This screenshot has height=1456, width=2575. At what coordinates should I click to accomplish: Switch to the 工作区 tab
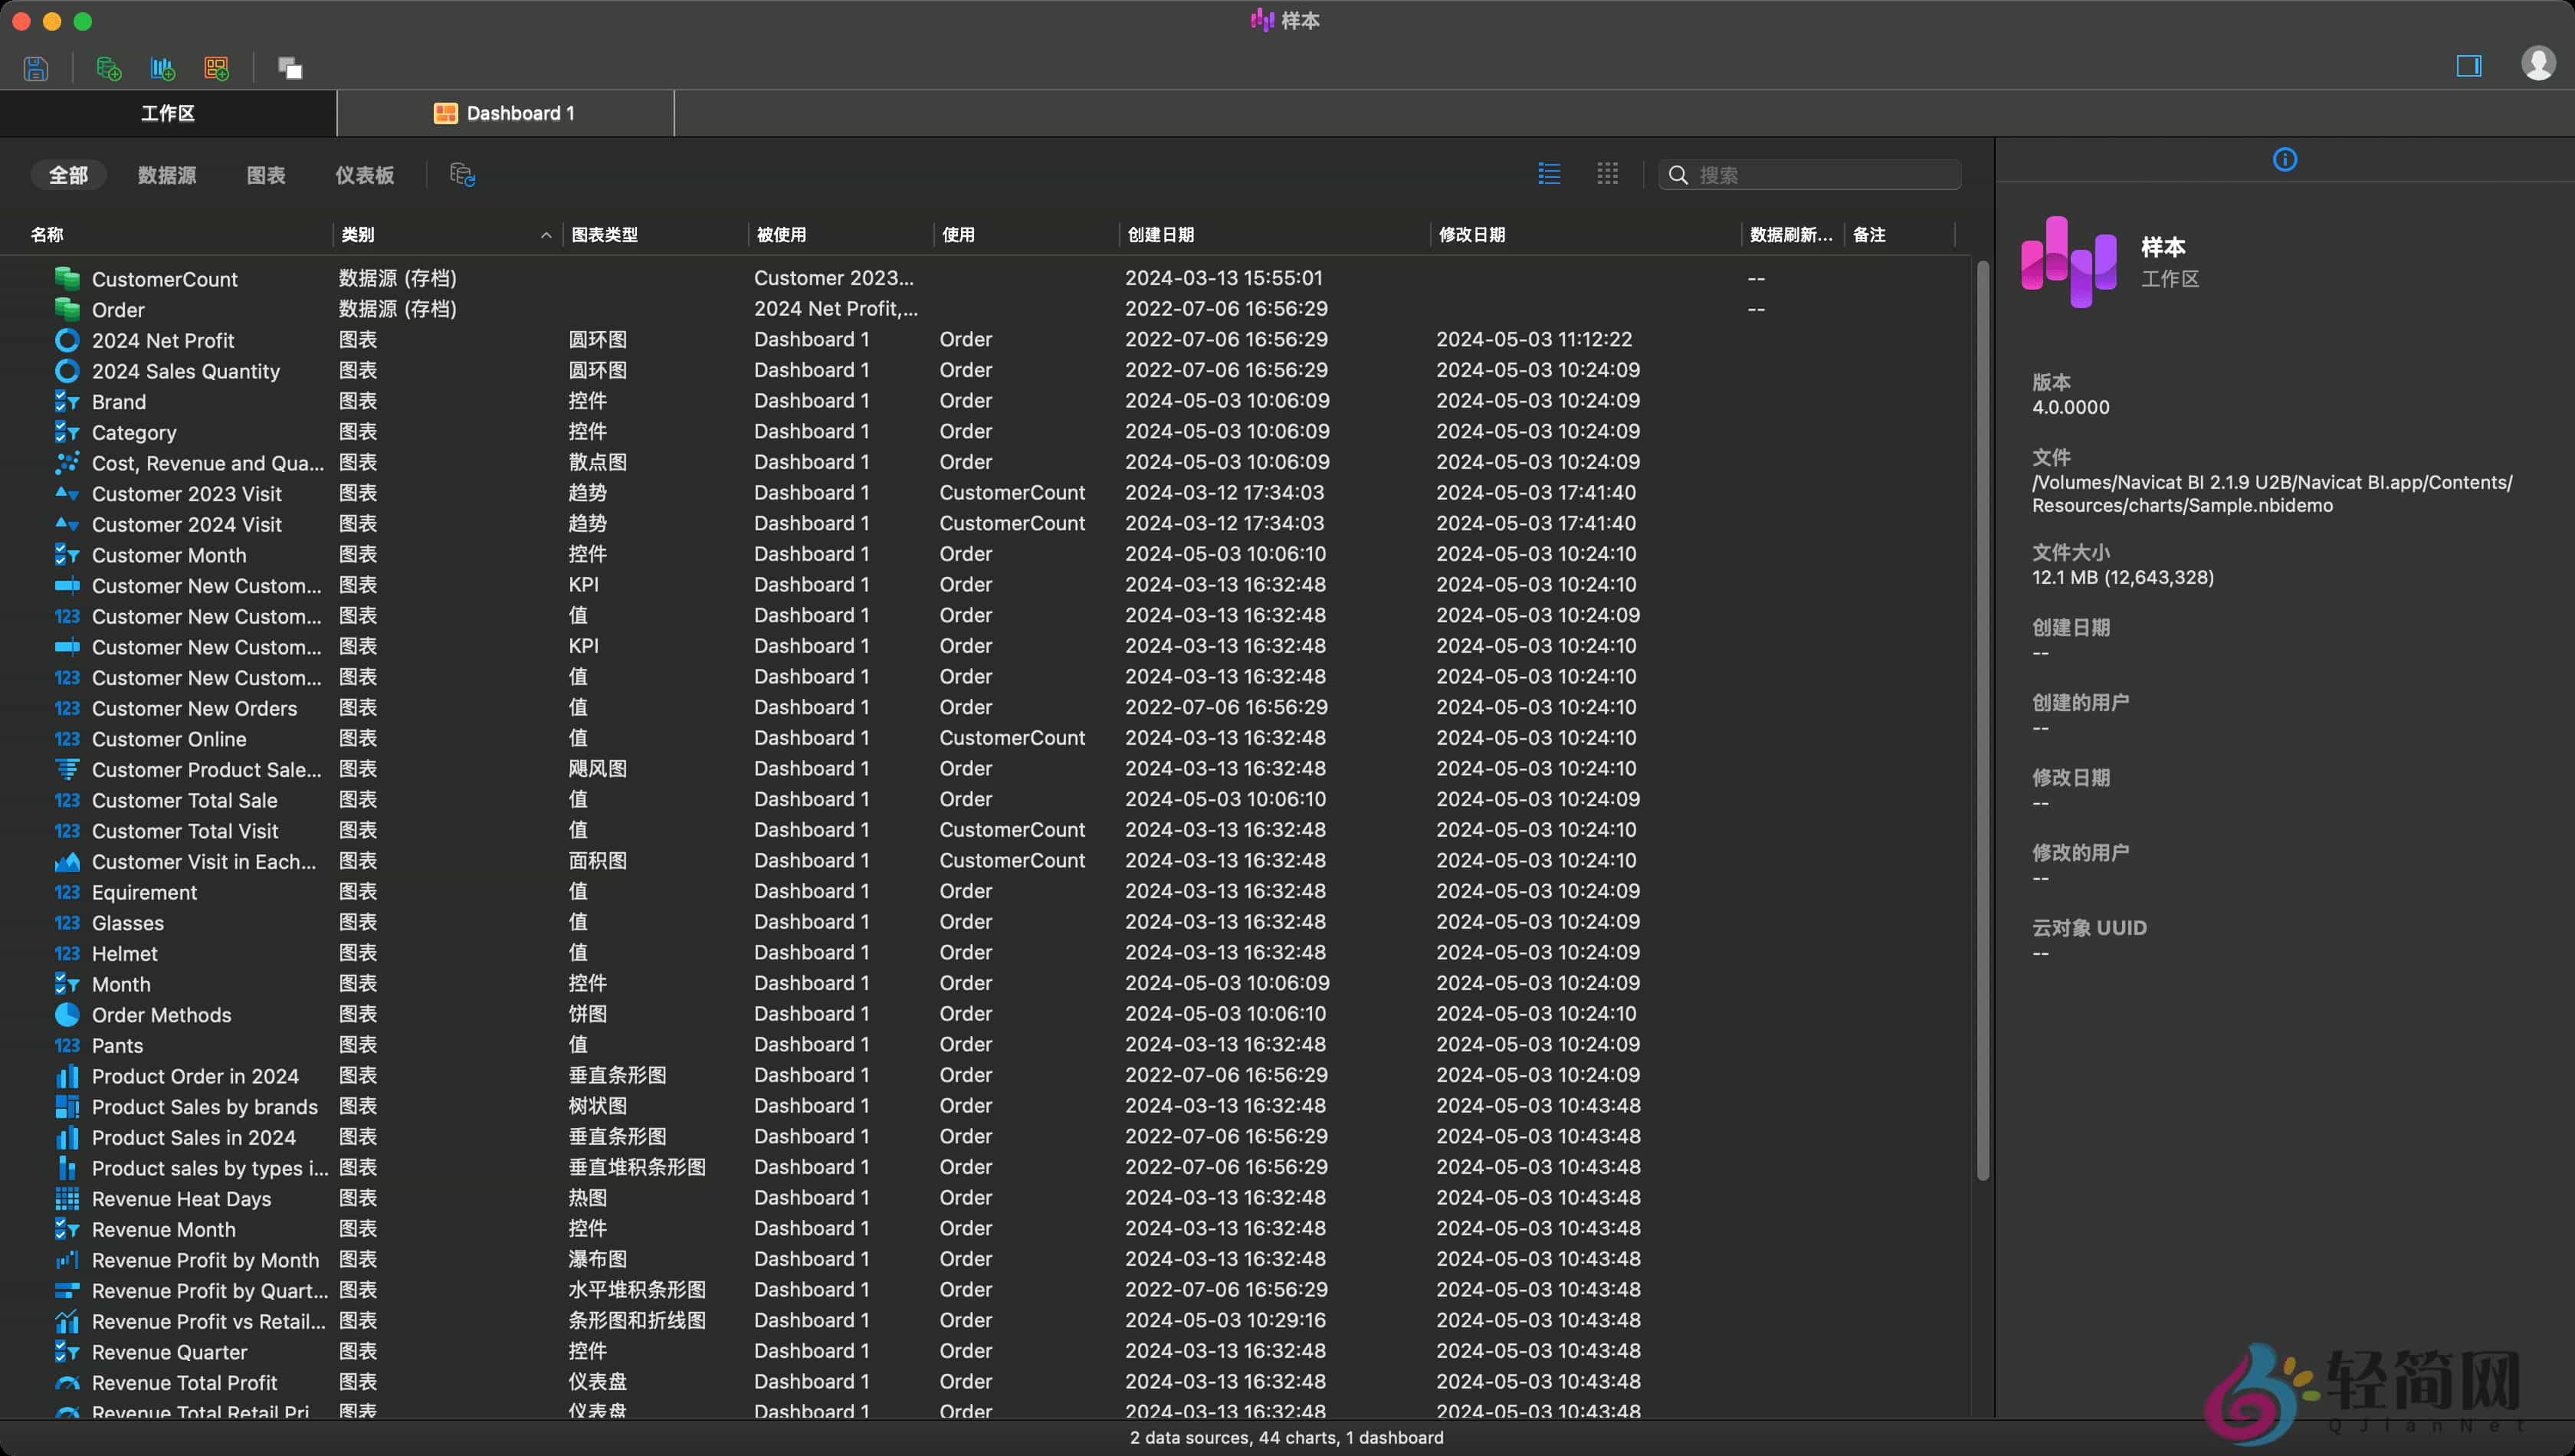pos(167,113)
